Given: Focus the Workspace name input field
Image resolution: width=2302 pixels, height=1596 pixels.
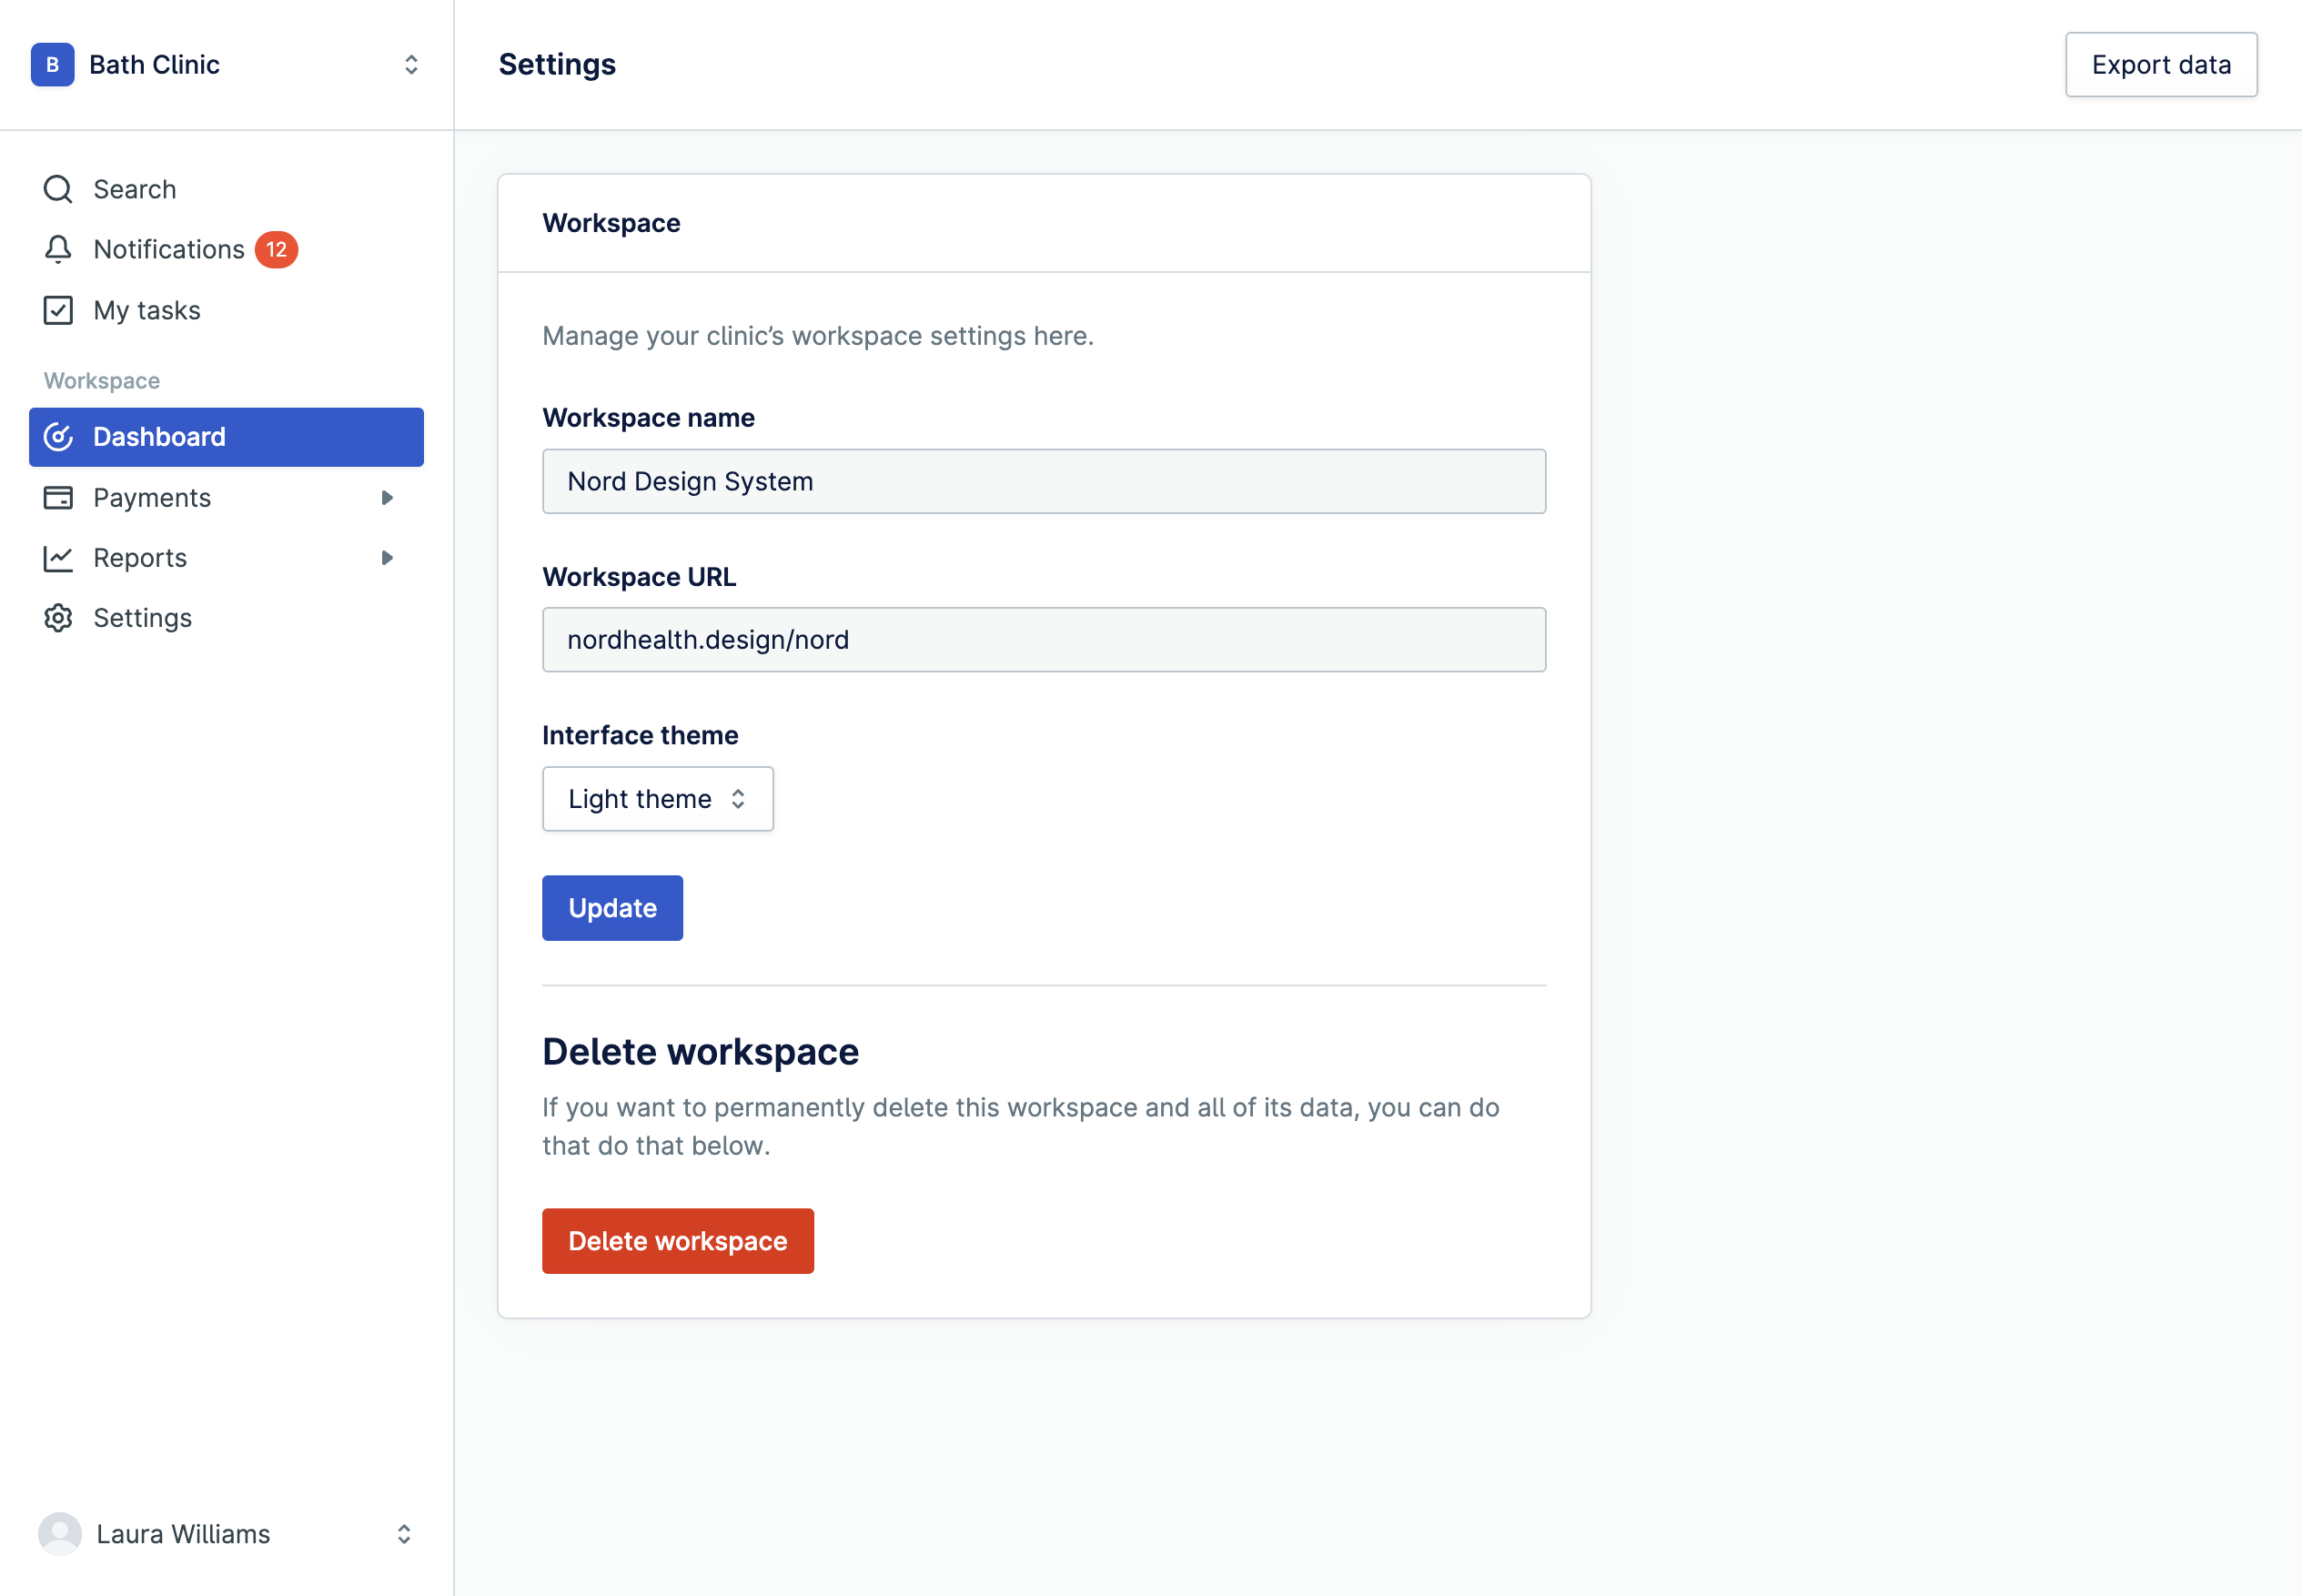Looking at the screenshot, I should pos(1044,481).
